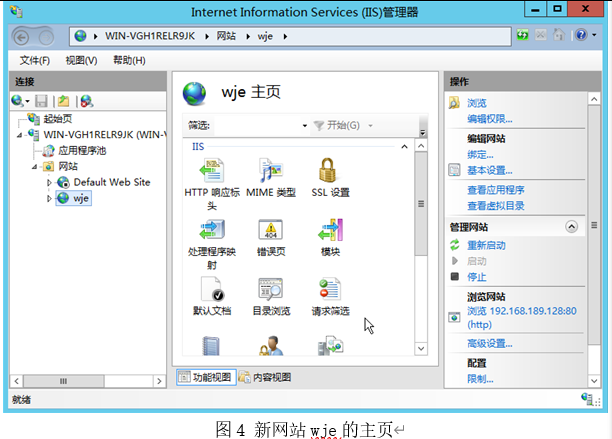Image resolution: width=612 pixels, height=439 pixels.
Task: Click the 连接 pane horizontal scrollbar thumb
Action: pyautogui.click(x=64, y=381)
